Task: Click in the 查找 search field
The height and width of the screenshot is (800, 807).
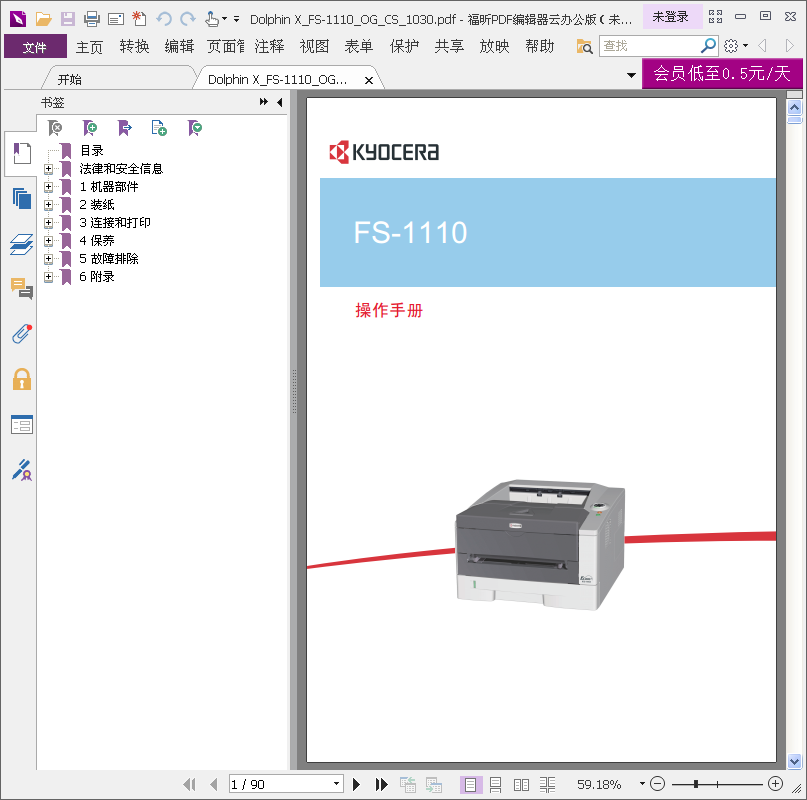Action: pyautogui.click(x=650, y=46)
